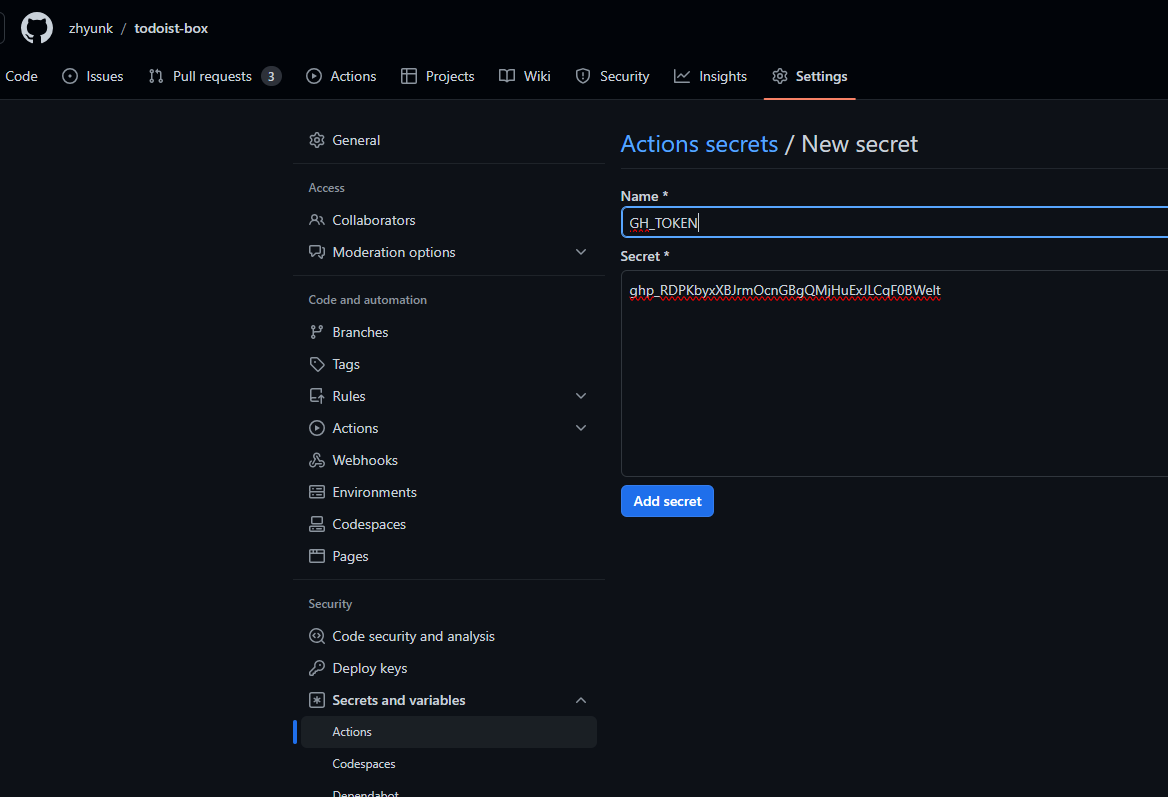Expand the Rules chevron
This screenshot has height=797, width=1168.
[581, 396]
